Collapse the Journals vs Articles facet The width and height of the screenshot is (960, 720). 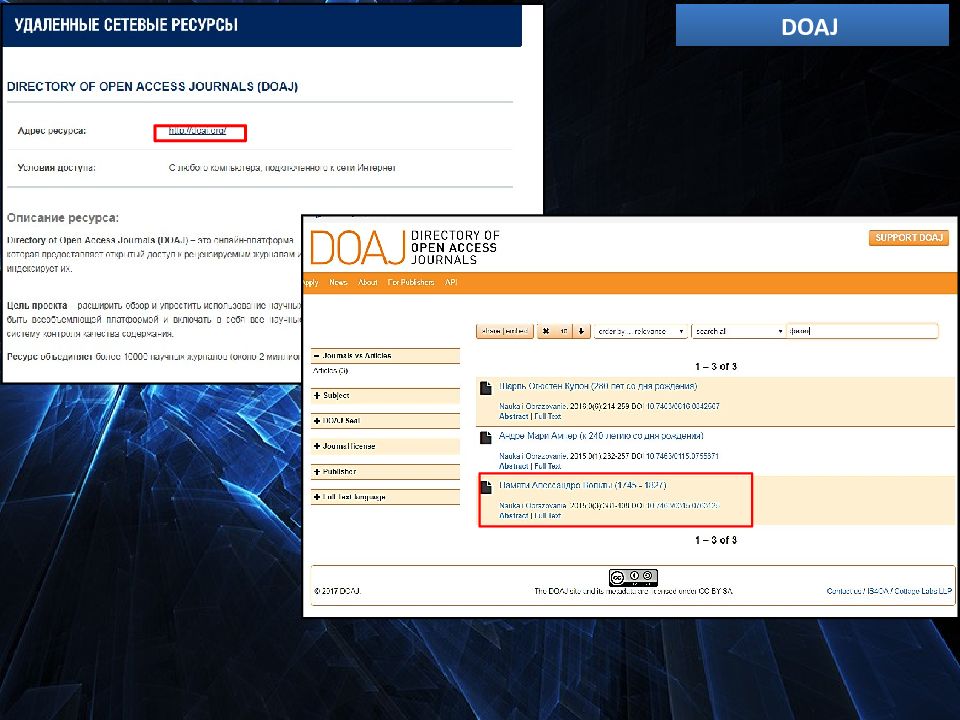tap(385, 355)
